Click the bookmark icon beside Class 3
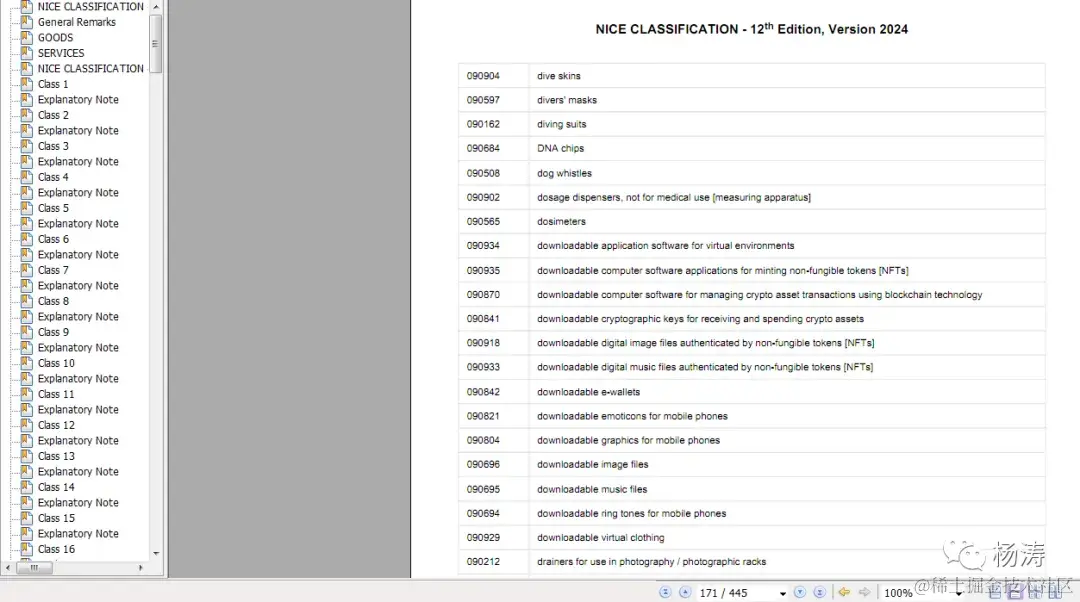Image resolution: width=1080 pixels, height=602 pixels. click(27, 146)
